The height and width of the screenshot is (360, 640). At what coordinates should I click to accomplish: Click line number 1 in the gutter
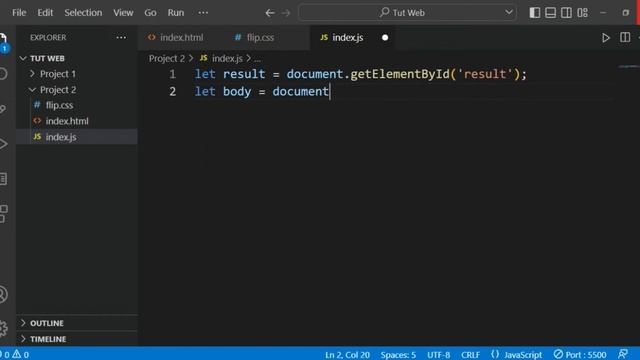point(173,74)
